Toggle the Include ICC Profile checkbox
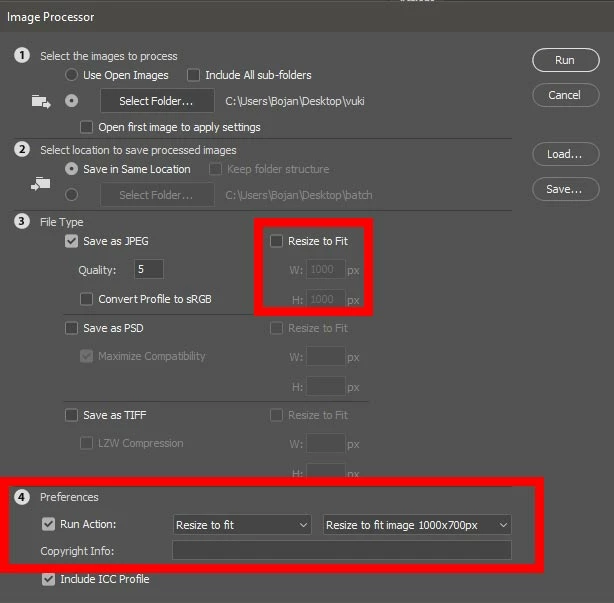Image resolution: width=614 pixels, height=603 pixels. pyautogui.click(x=48, y=579)
